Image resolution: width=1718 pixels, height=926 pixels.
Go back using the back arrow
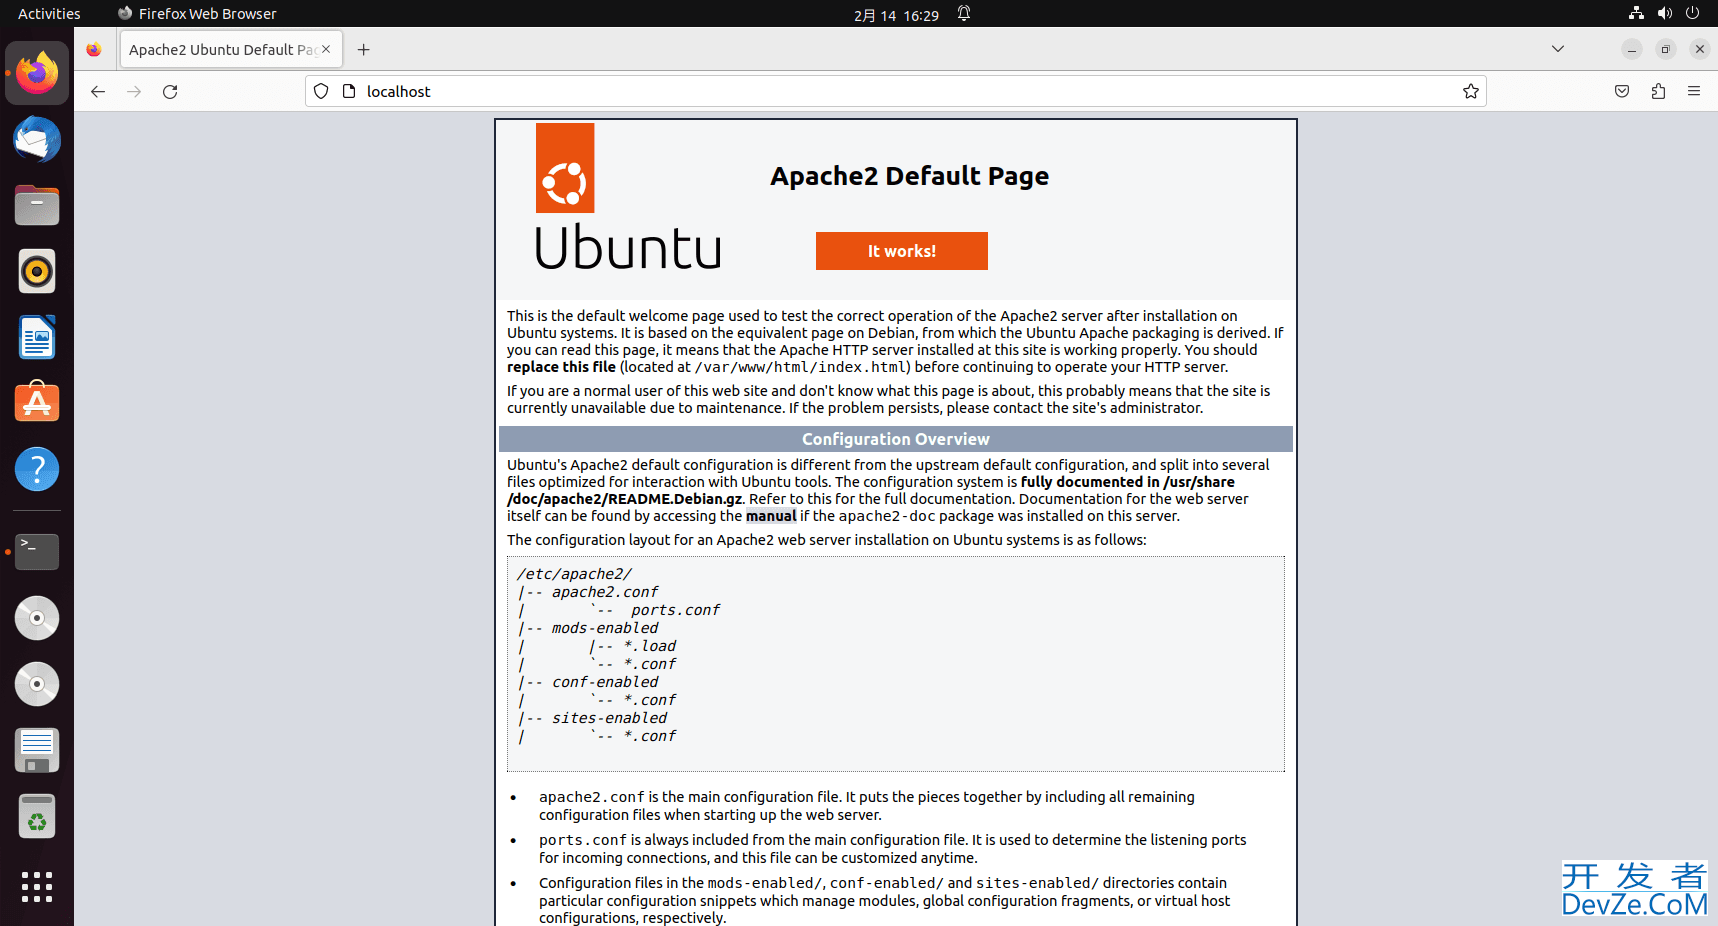pyautogui.click(x=98, y=91)
